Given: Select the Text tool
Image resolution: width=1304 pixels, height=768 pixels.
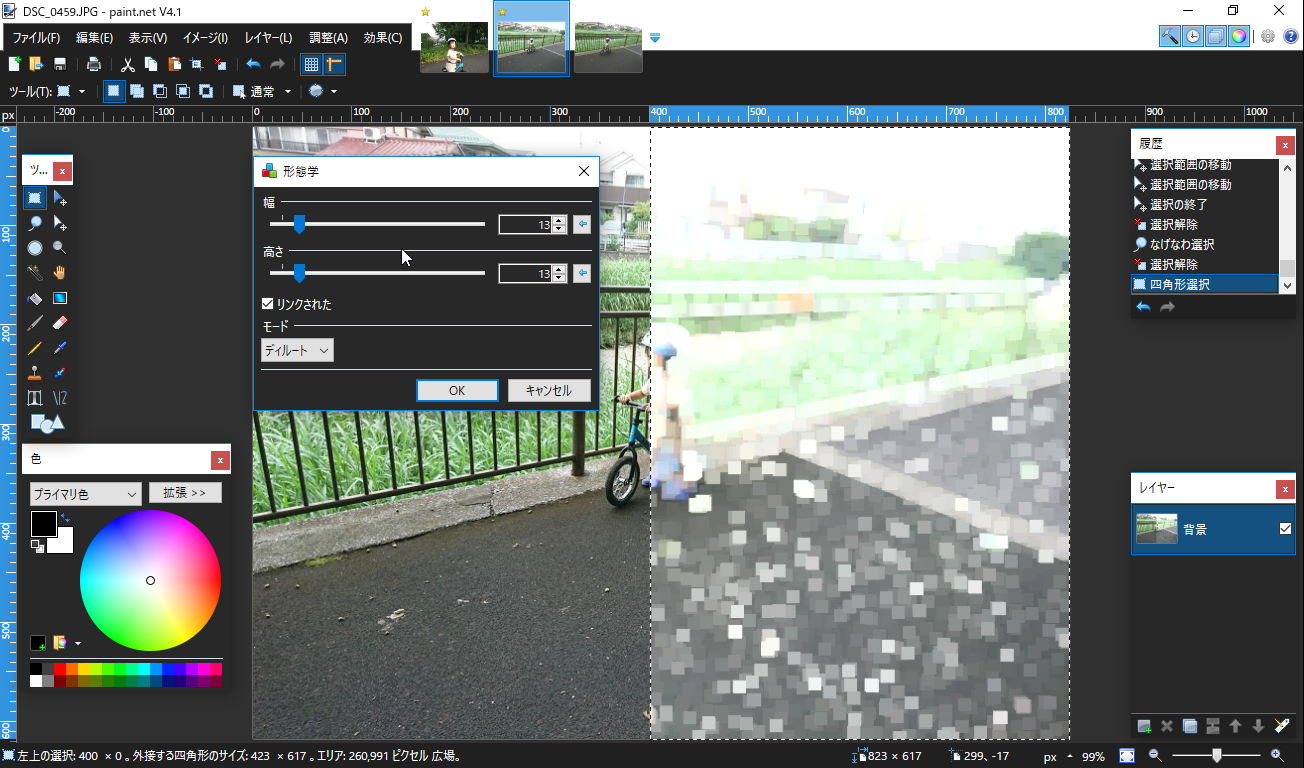Looking at the screenshot, I should coord(35,398).
